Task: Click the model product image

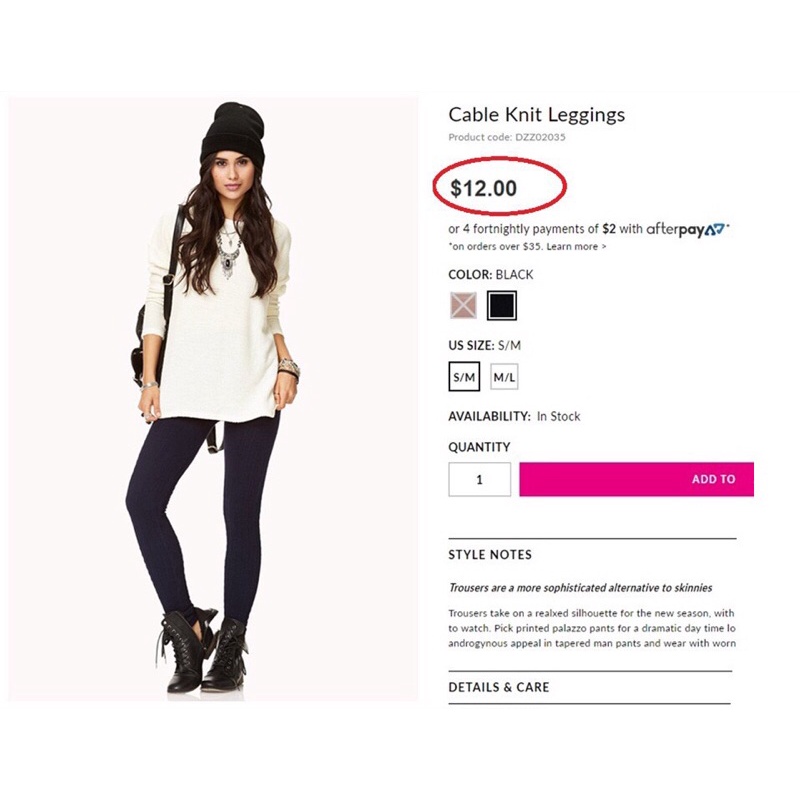Action: (x=213, y=398)
